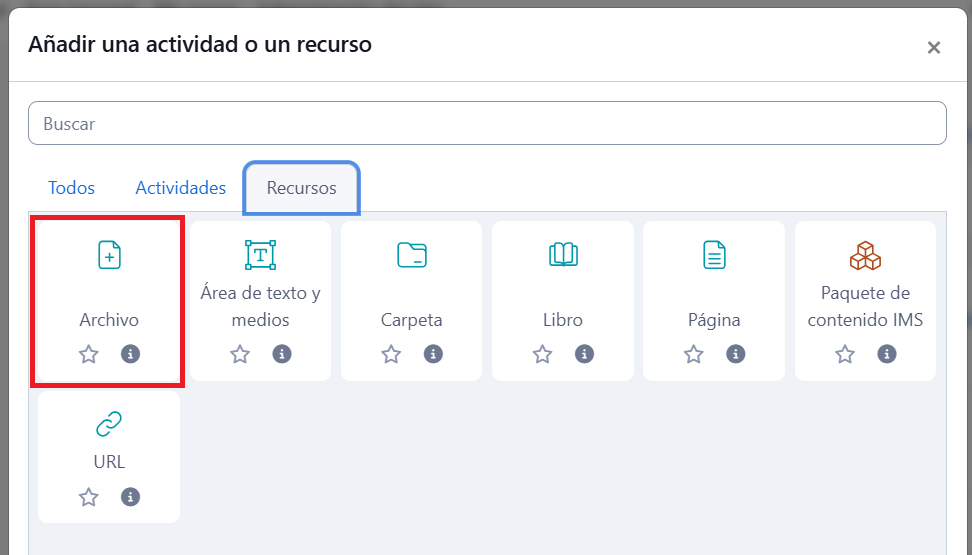Image resolution: width=972 pixels, height=555 pixels.
Task: Close the add activity dialog
Action: (x=934, y=47)
